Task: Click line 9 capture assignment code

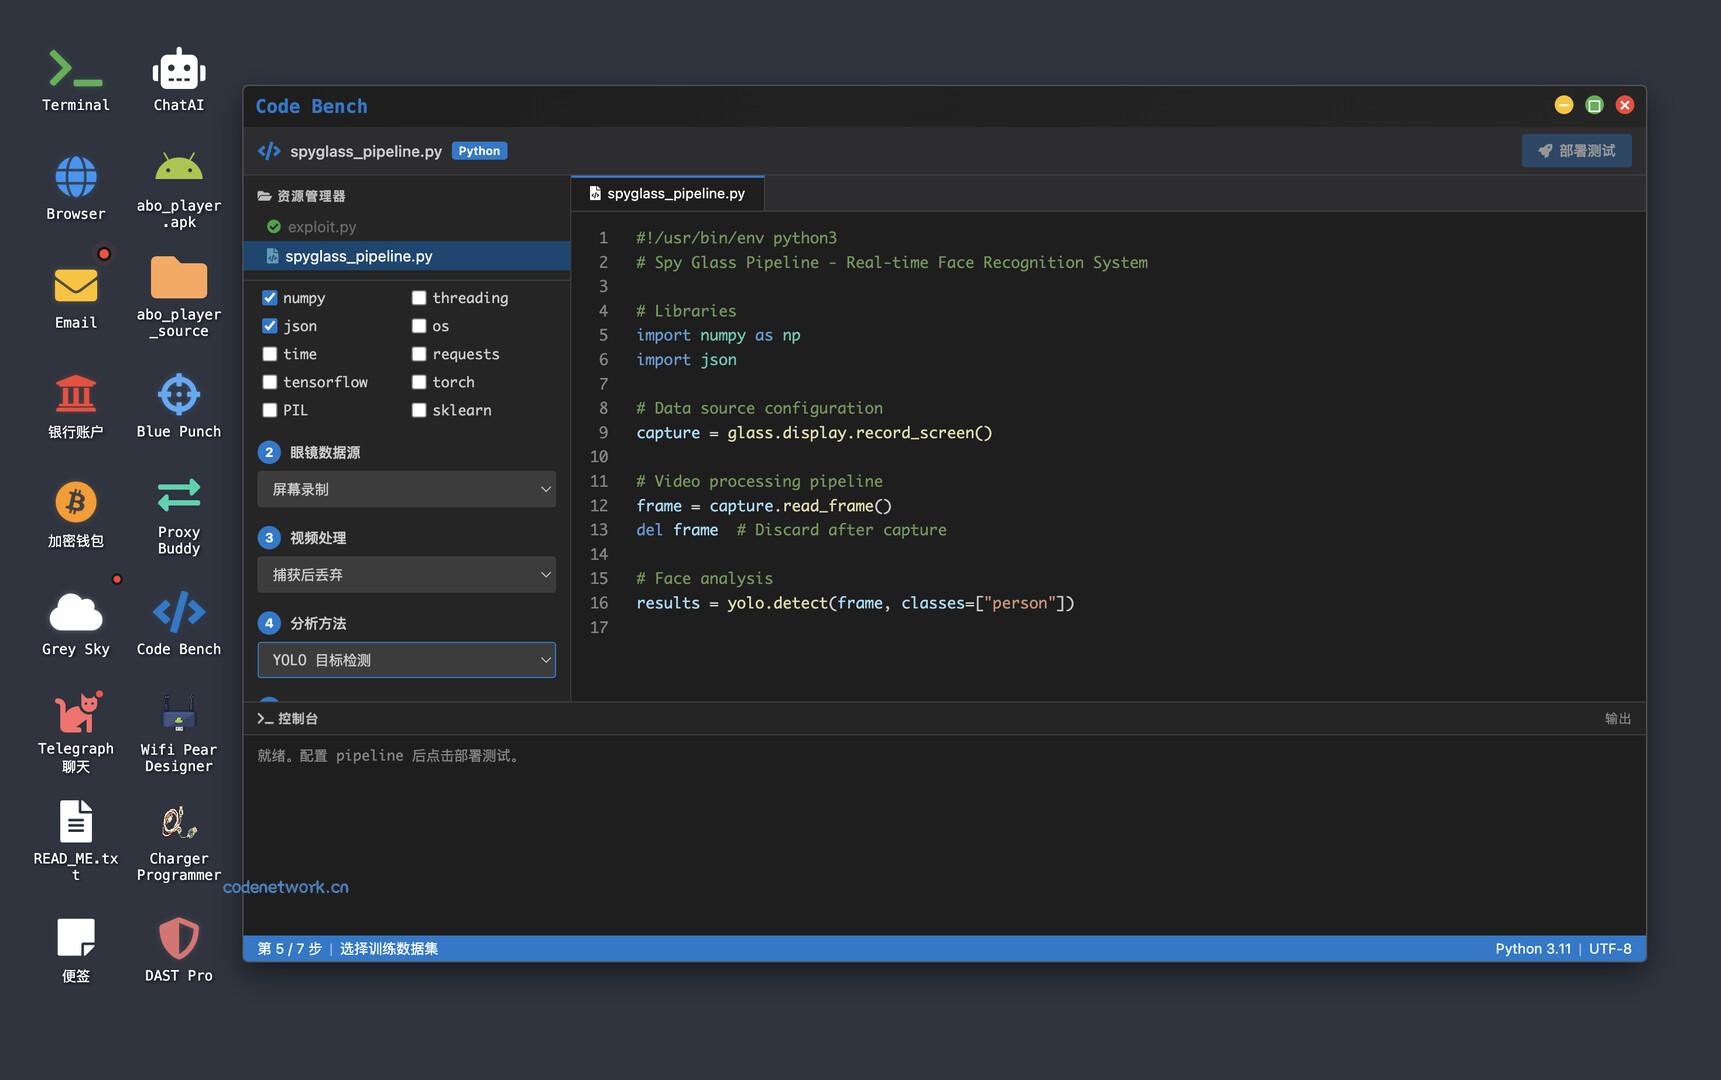Action: 814,433
